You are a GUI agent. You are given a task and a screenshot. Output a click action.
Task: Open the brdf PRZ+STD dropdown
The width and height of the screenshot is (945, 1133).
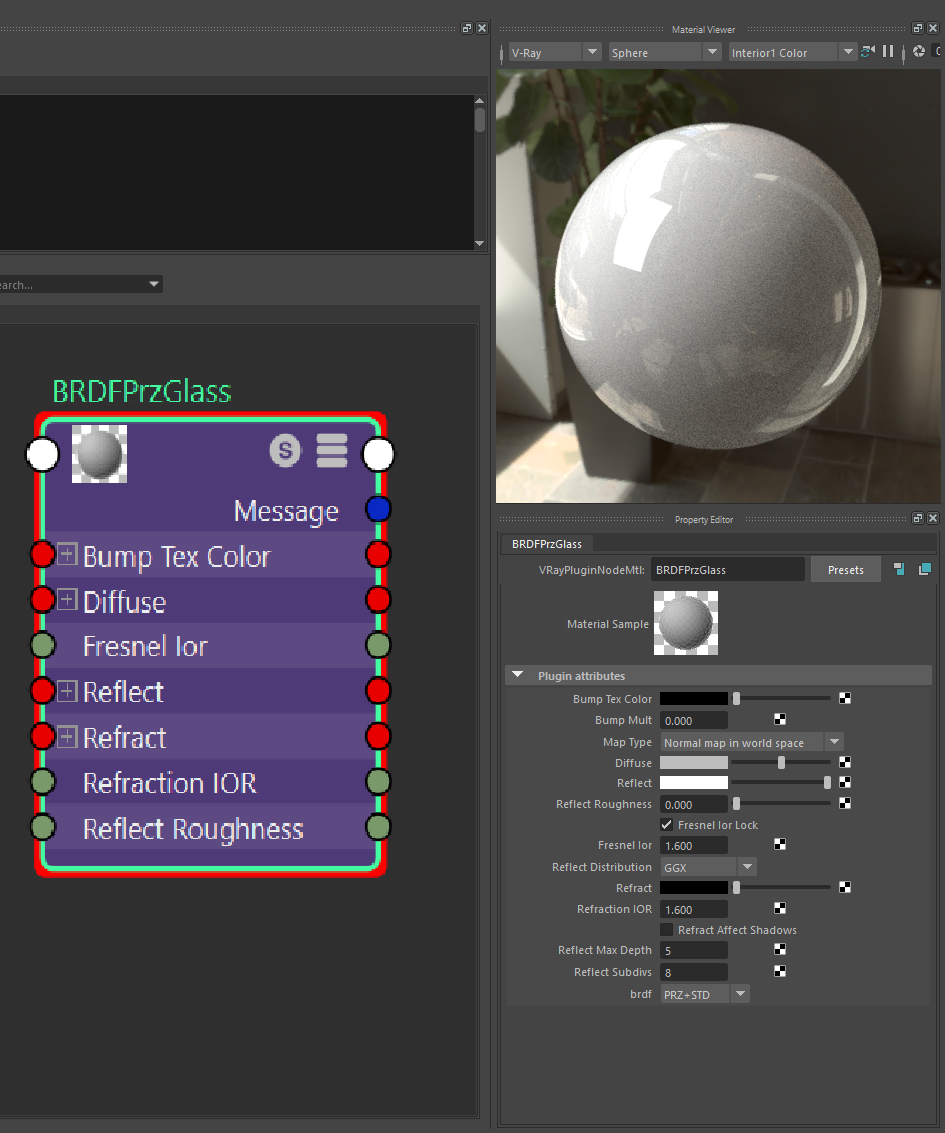pyautogui.click(x=704, y=994)
